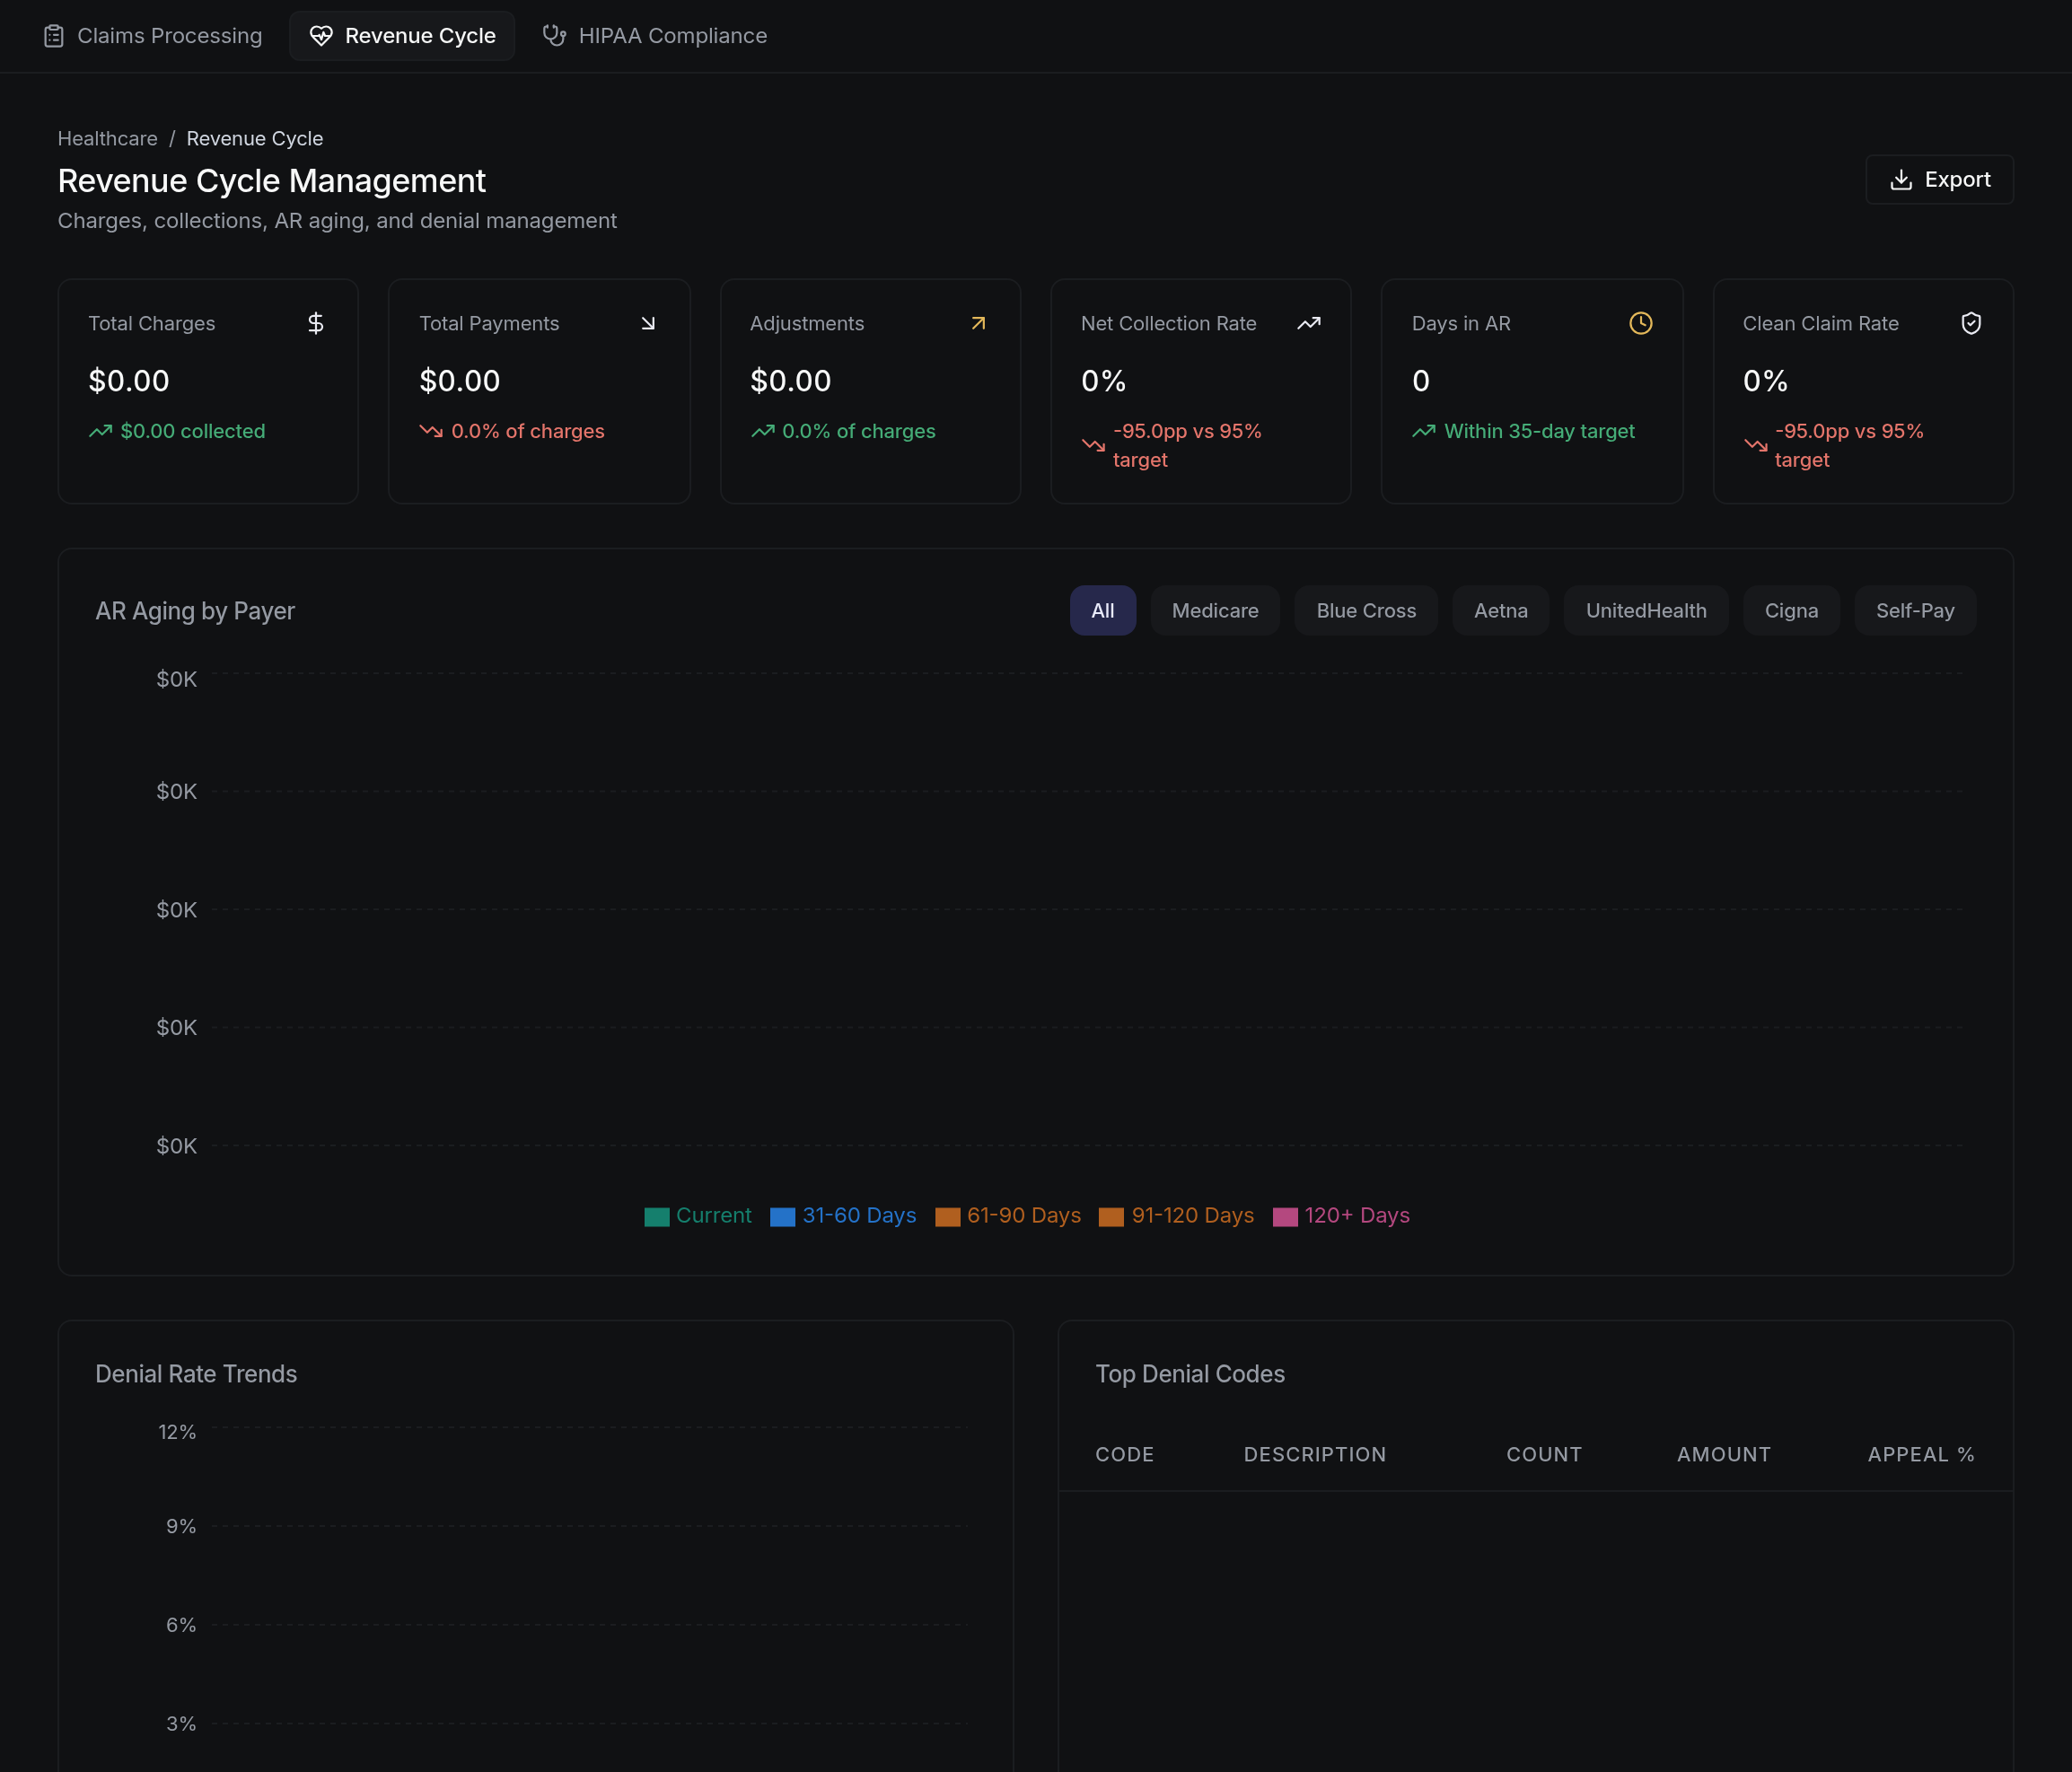The width and height of the screenshot is (2072, 1772).
Task: Export the revenue cycle report
Action: point(1939,179)
